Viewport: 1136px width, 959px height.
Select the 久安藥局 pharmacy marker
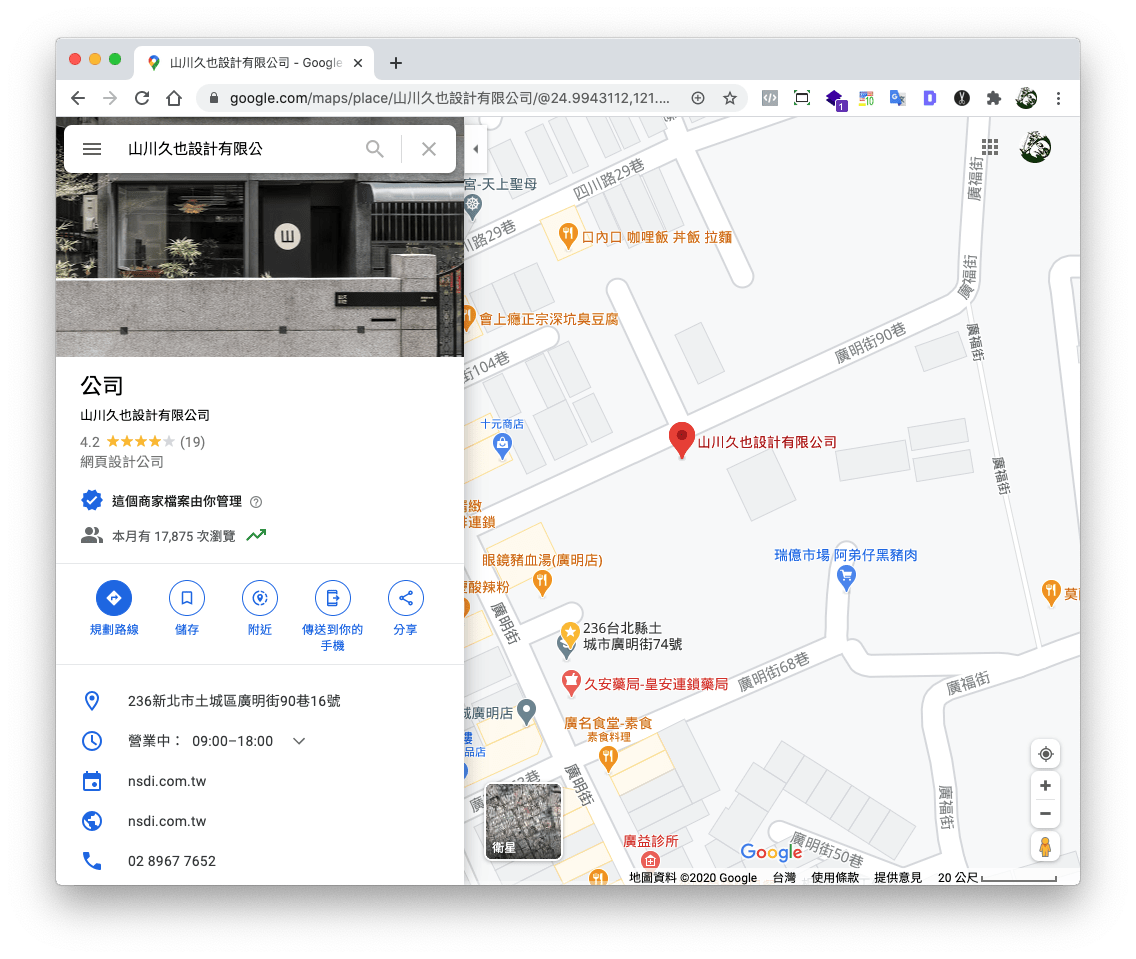571,682
